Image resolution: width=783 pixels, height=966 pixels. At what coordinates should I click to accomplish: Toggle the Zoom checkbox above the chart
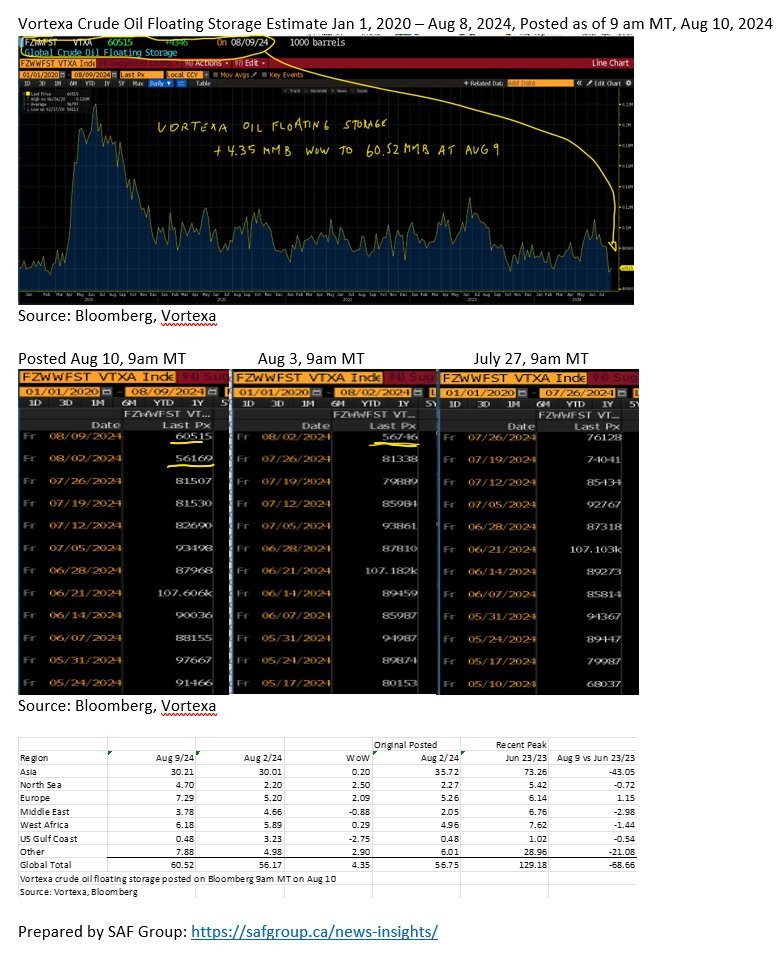coord(354,91)
